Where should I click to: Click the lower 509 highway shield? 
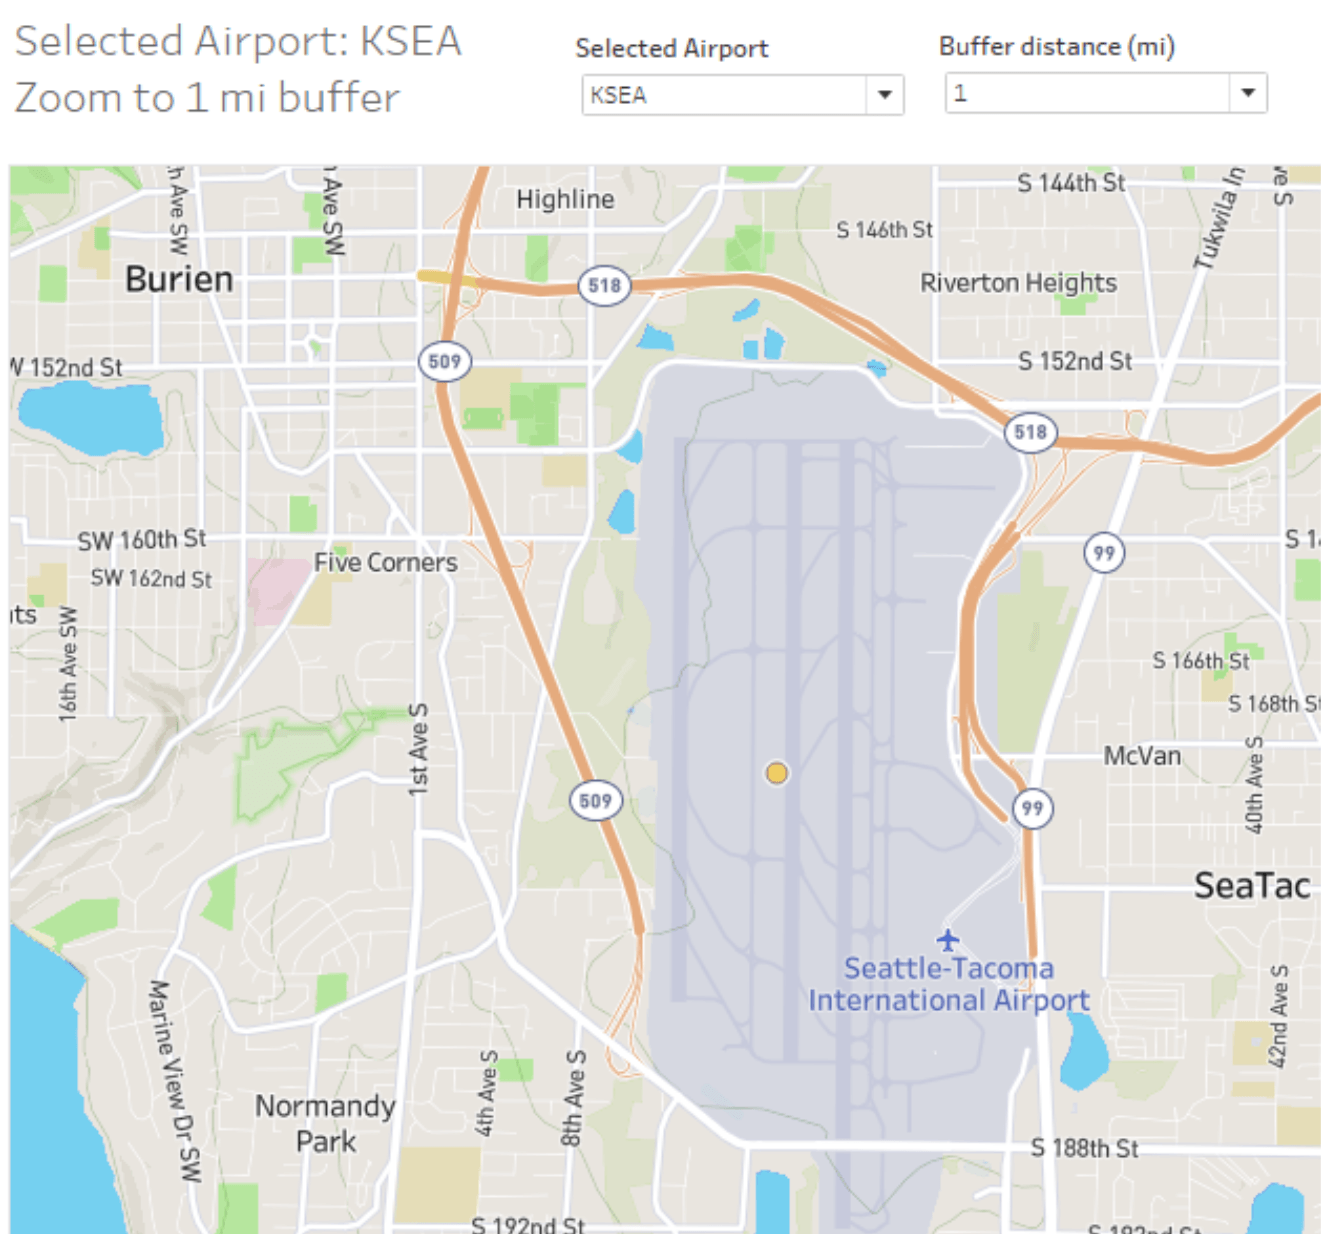[x=595, y=801]
